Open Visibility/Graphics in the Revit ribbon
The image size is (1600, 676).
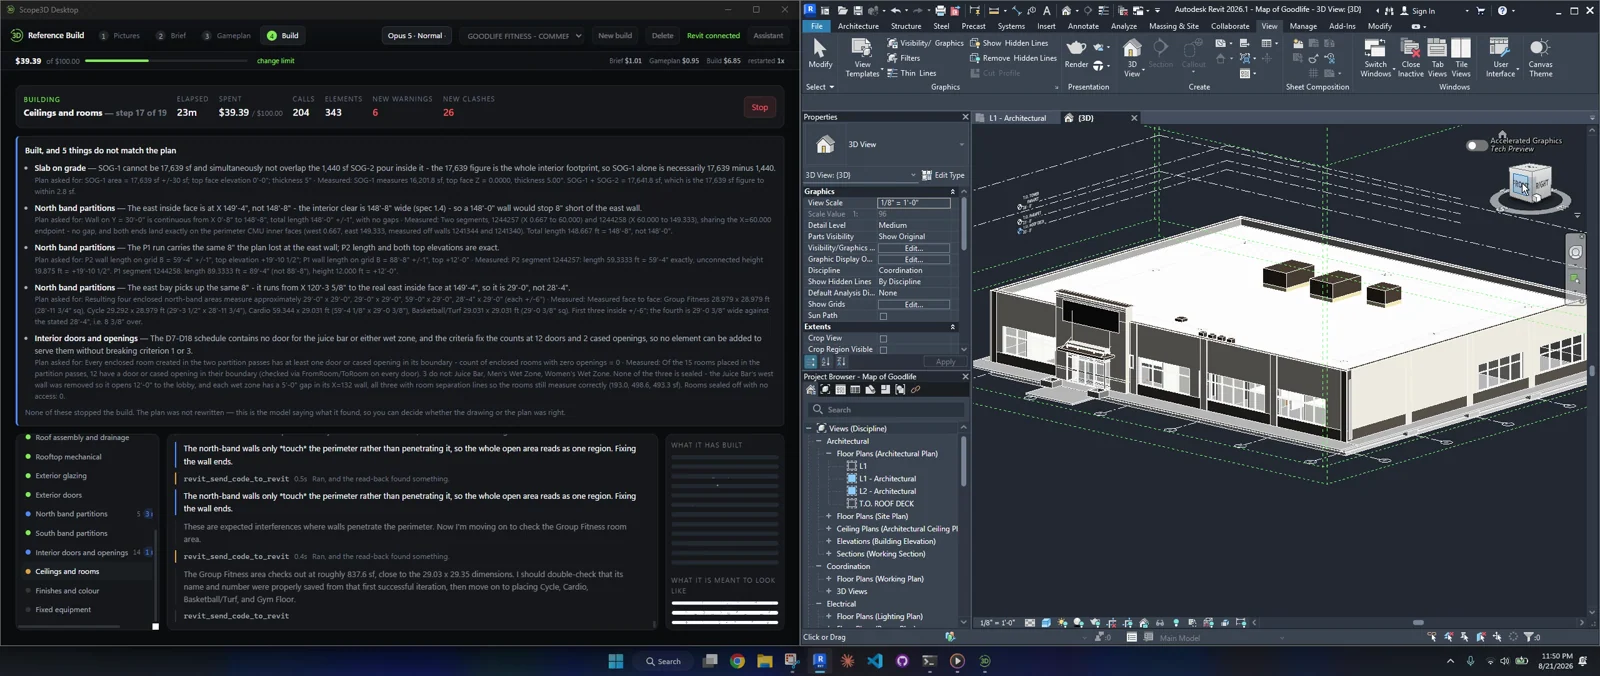pyautogui.click(x=925, y=43)
